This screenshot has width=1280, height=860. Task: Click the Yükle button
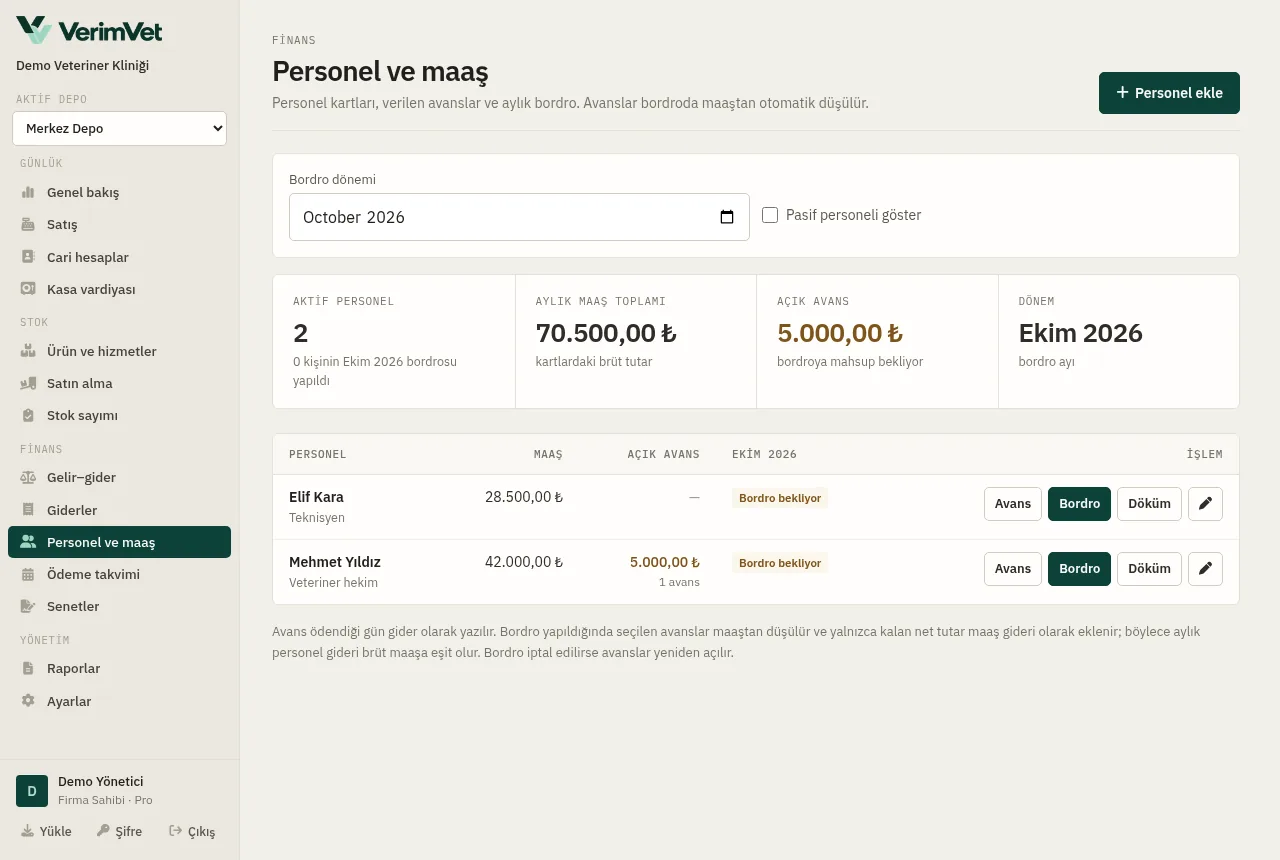(x=46, y=831)
